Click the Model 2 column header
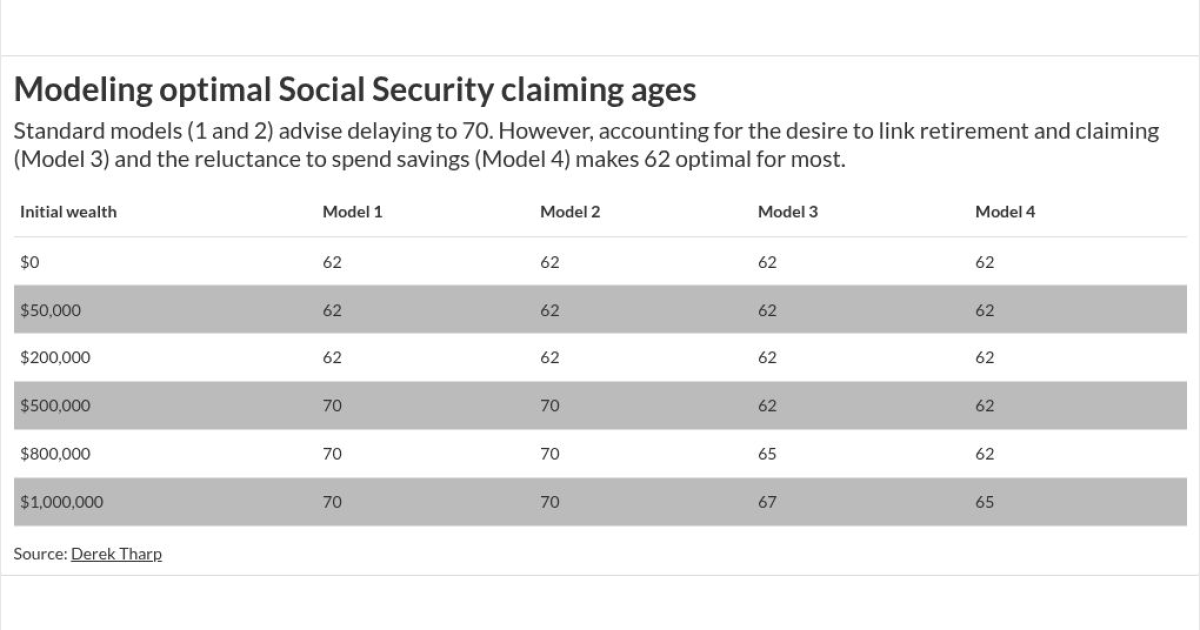1200x630 pixels. pyautogui.click(x=570, y=212)
